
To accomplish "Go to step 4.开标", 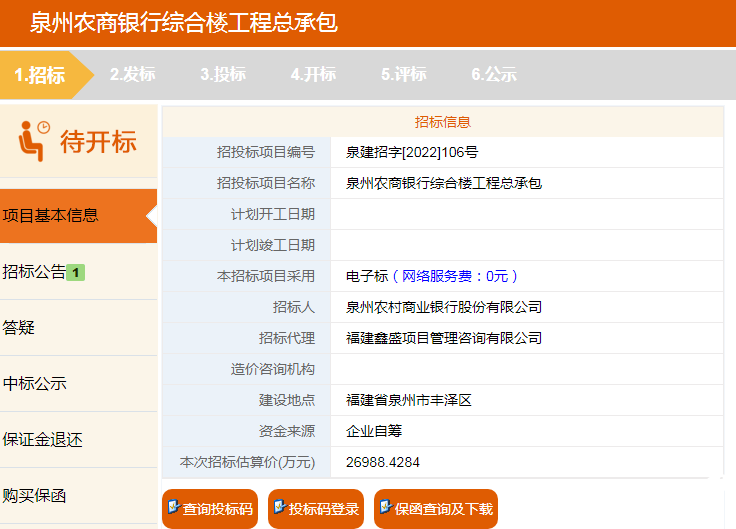I will pyautogui.click(x=313, y=74).
